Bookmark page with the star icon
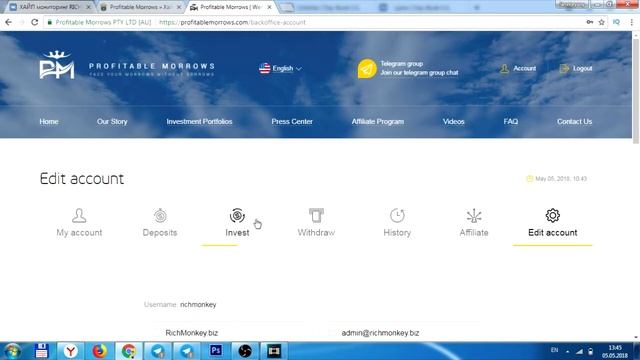The image size is (640, 360). tap(601, 22)
